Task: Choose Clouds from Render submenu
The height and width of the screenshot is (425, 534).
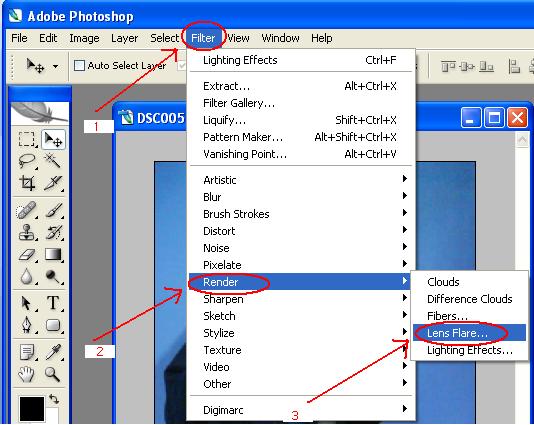Action: [x=470, y=282]
